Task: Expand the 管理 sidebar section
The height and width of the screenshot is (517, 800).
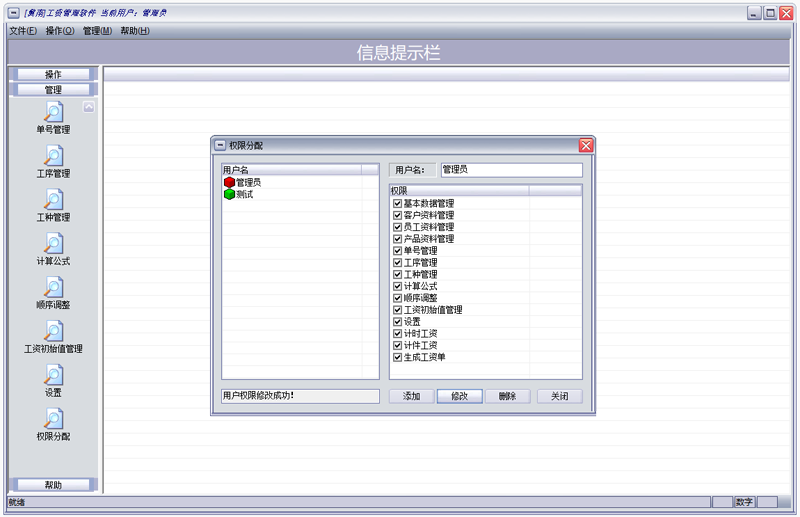Action: [x=53, y=90]
